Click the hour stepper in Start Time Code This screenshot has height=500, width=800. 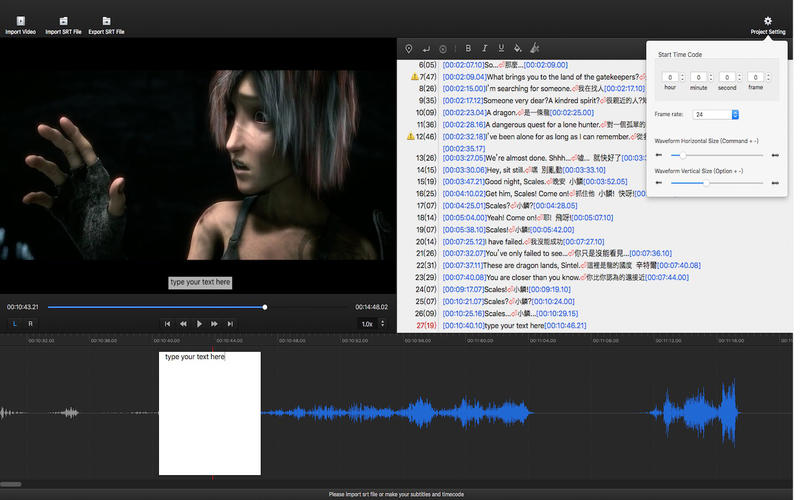[683, 77]
